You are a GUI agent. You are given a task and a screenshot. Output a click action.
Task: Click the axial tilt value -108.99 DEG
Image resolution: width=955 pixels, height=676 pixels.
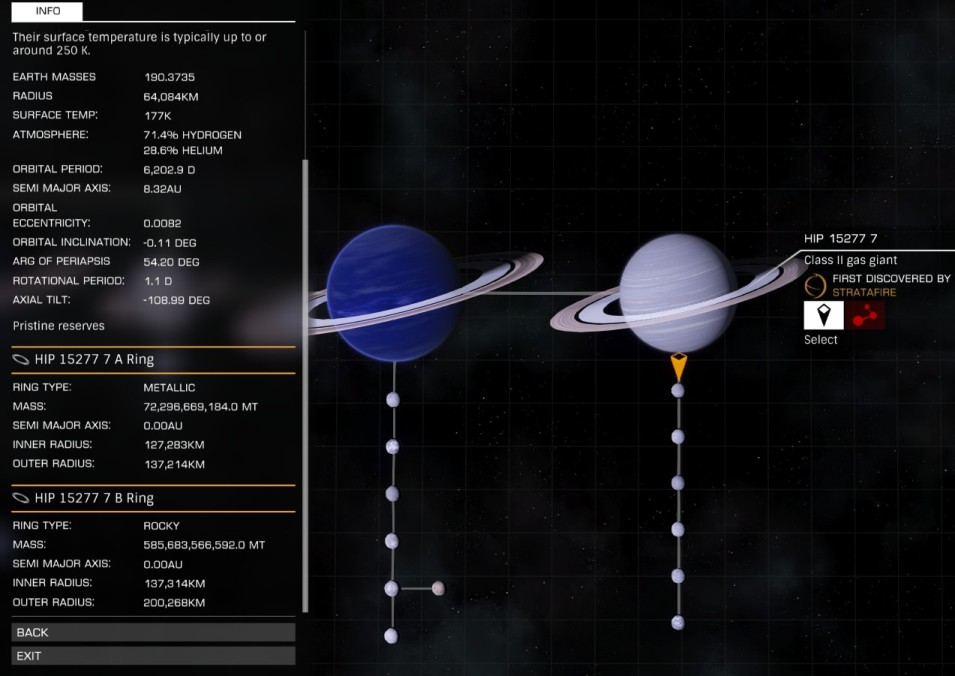coord(177,300)
